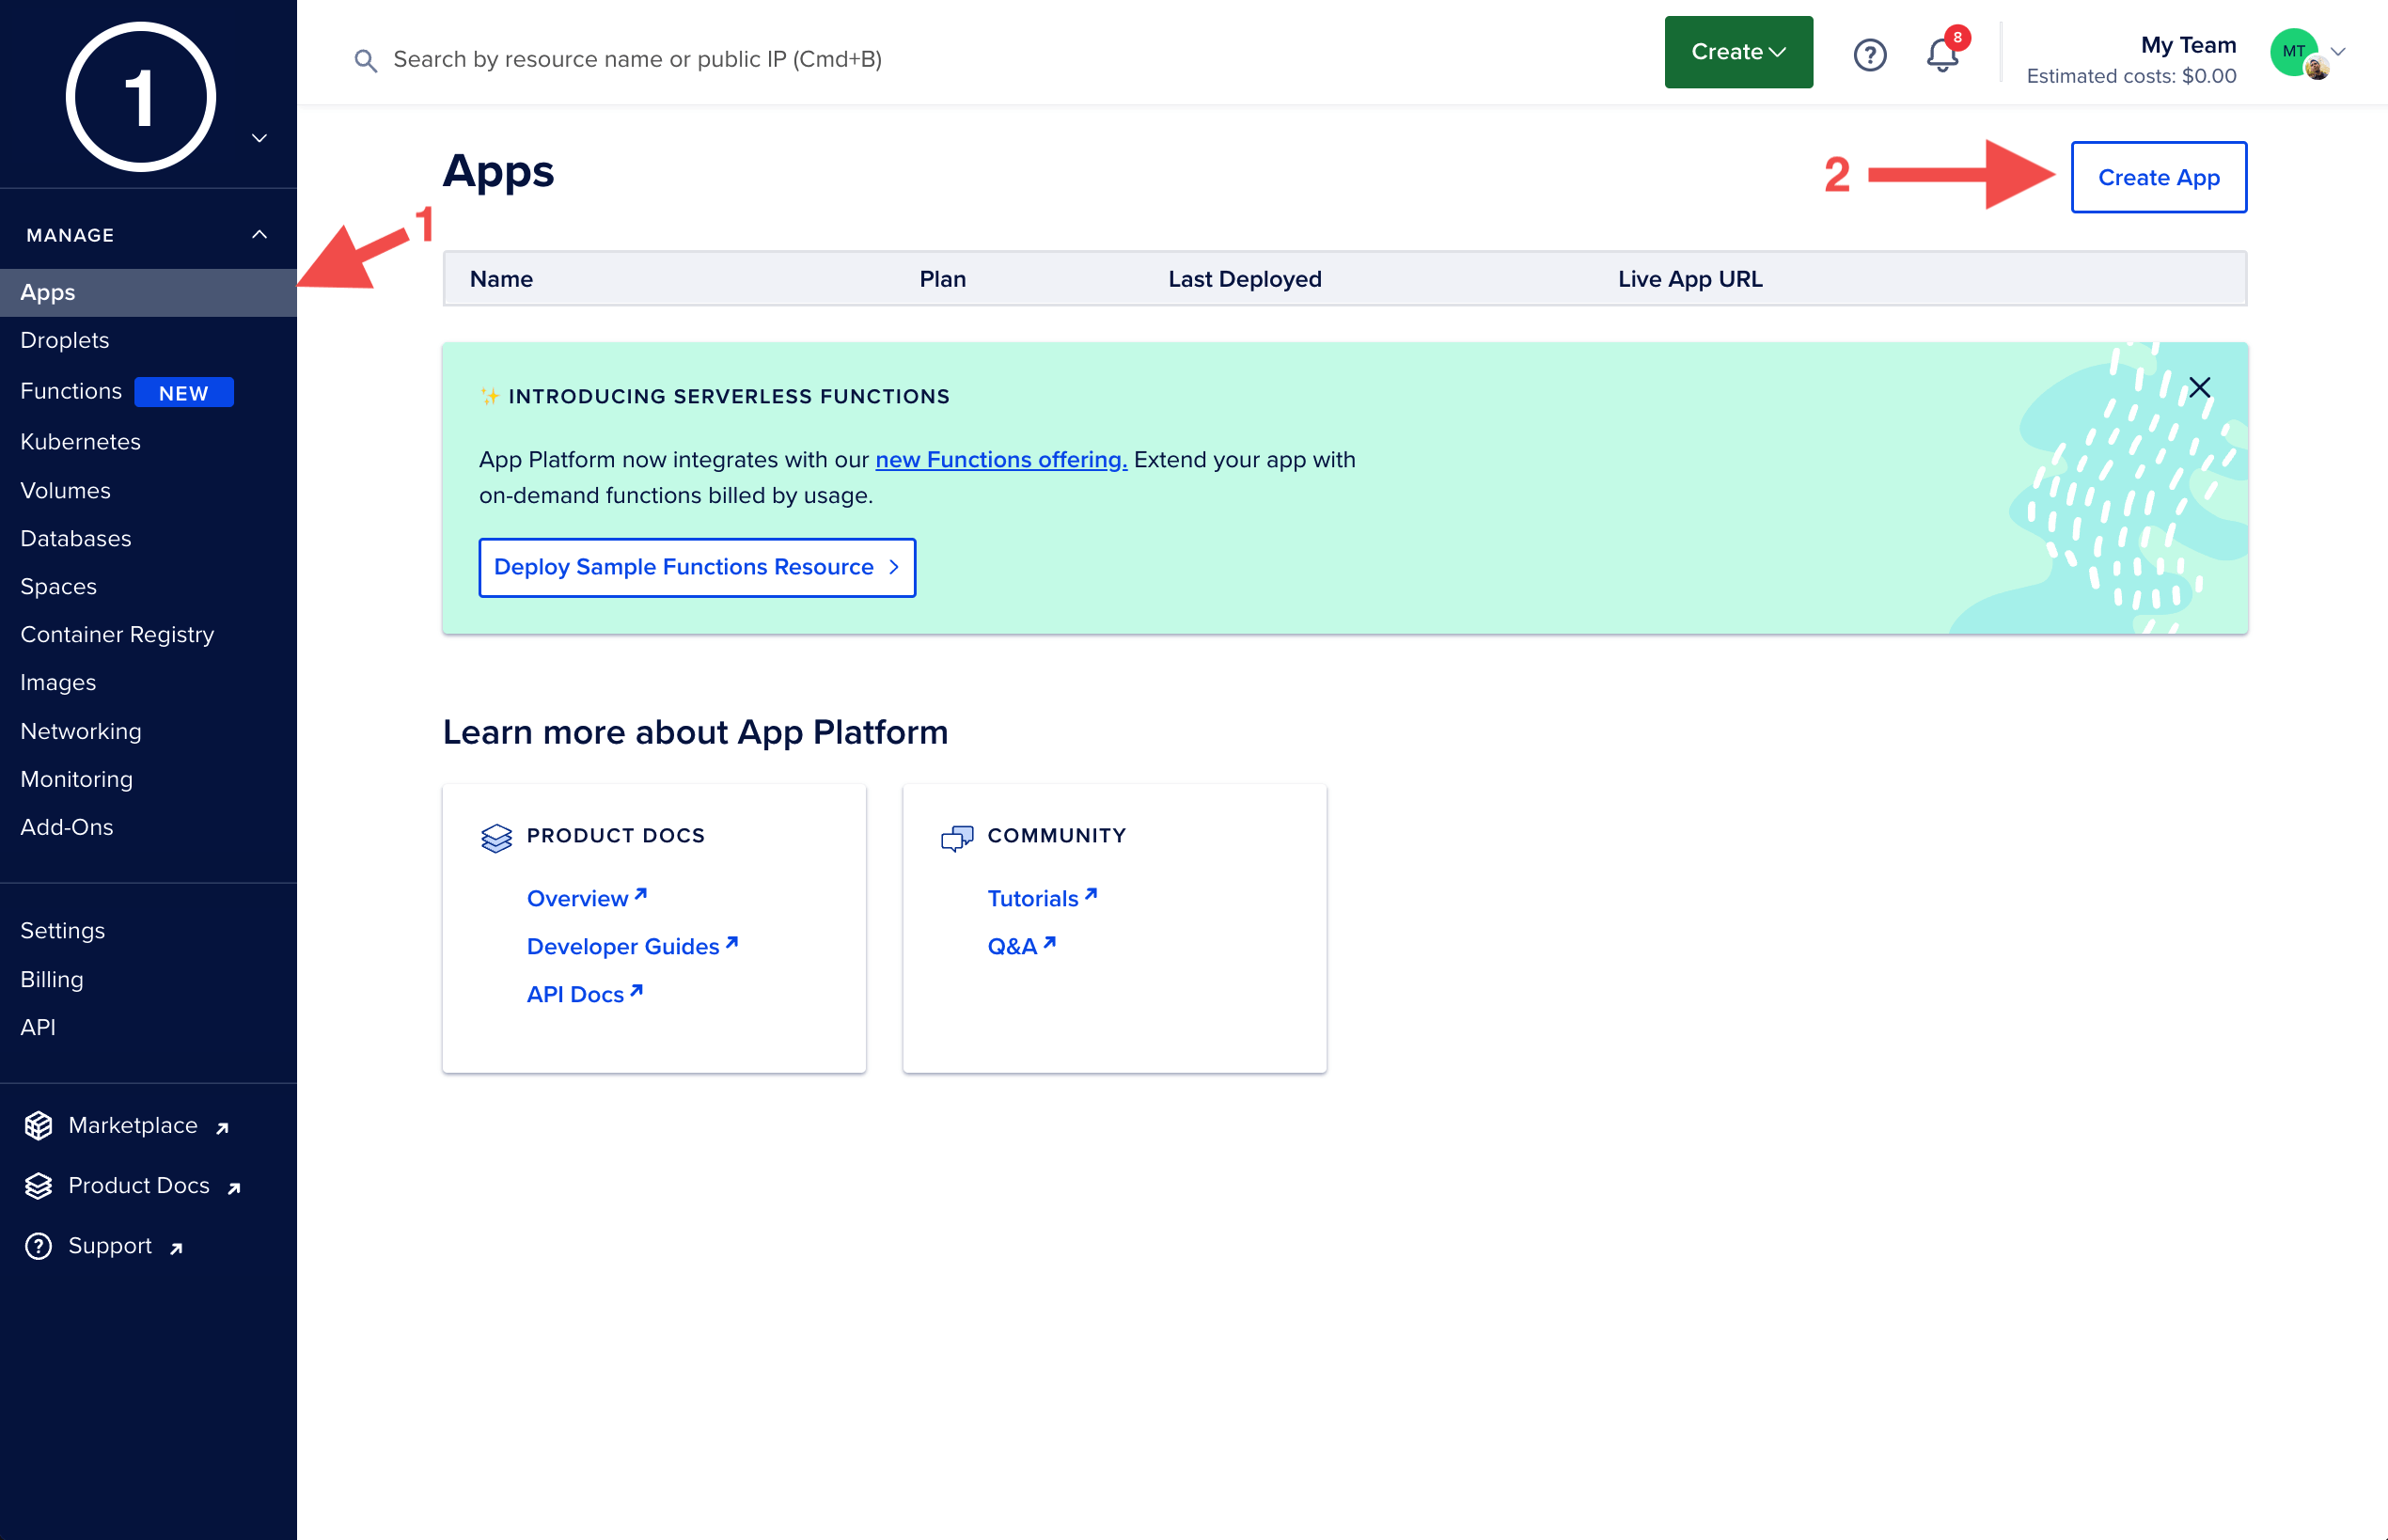2388x1540 pixels.
Task: Expand the project switcher chevron below logo
Action: coord(259,138)
